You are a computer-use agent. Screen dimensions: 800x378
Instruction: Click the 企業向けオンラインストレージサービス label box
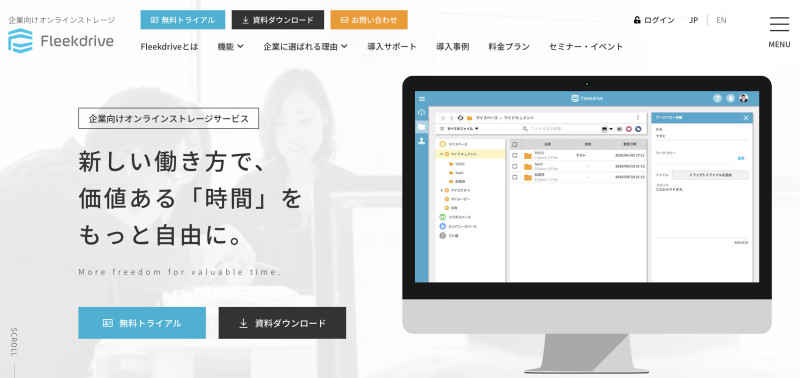[x=168, y=118]
